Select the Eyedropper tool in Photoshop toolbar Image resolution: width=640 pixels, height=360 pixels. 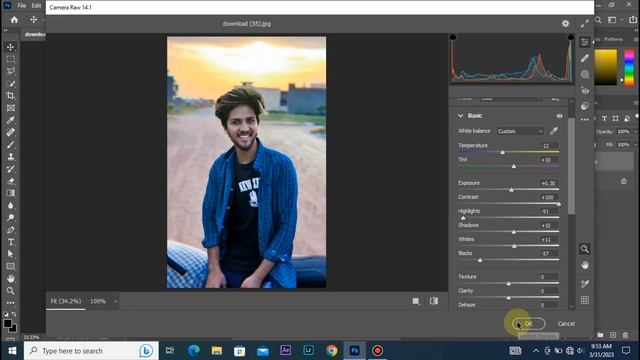point(11,120)
